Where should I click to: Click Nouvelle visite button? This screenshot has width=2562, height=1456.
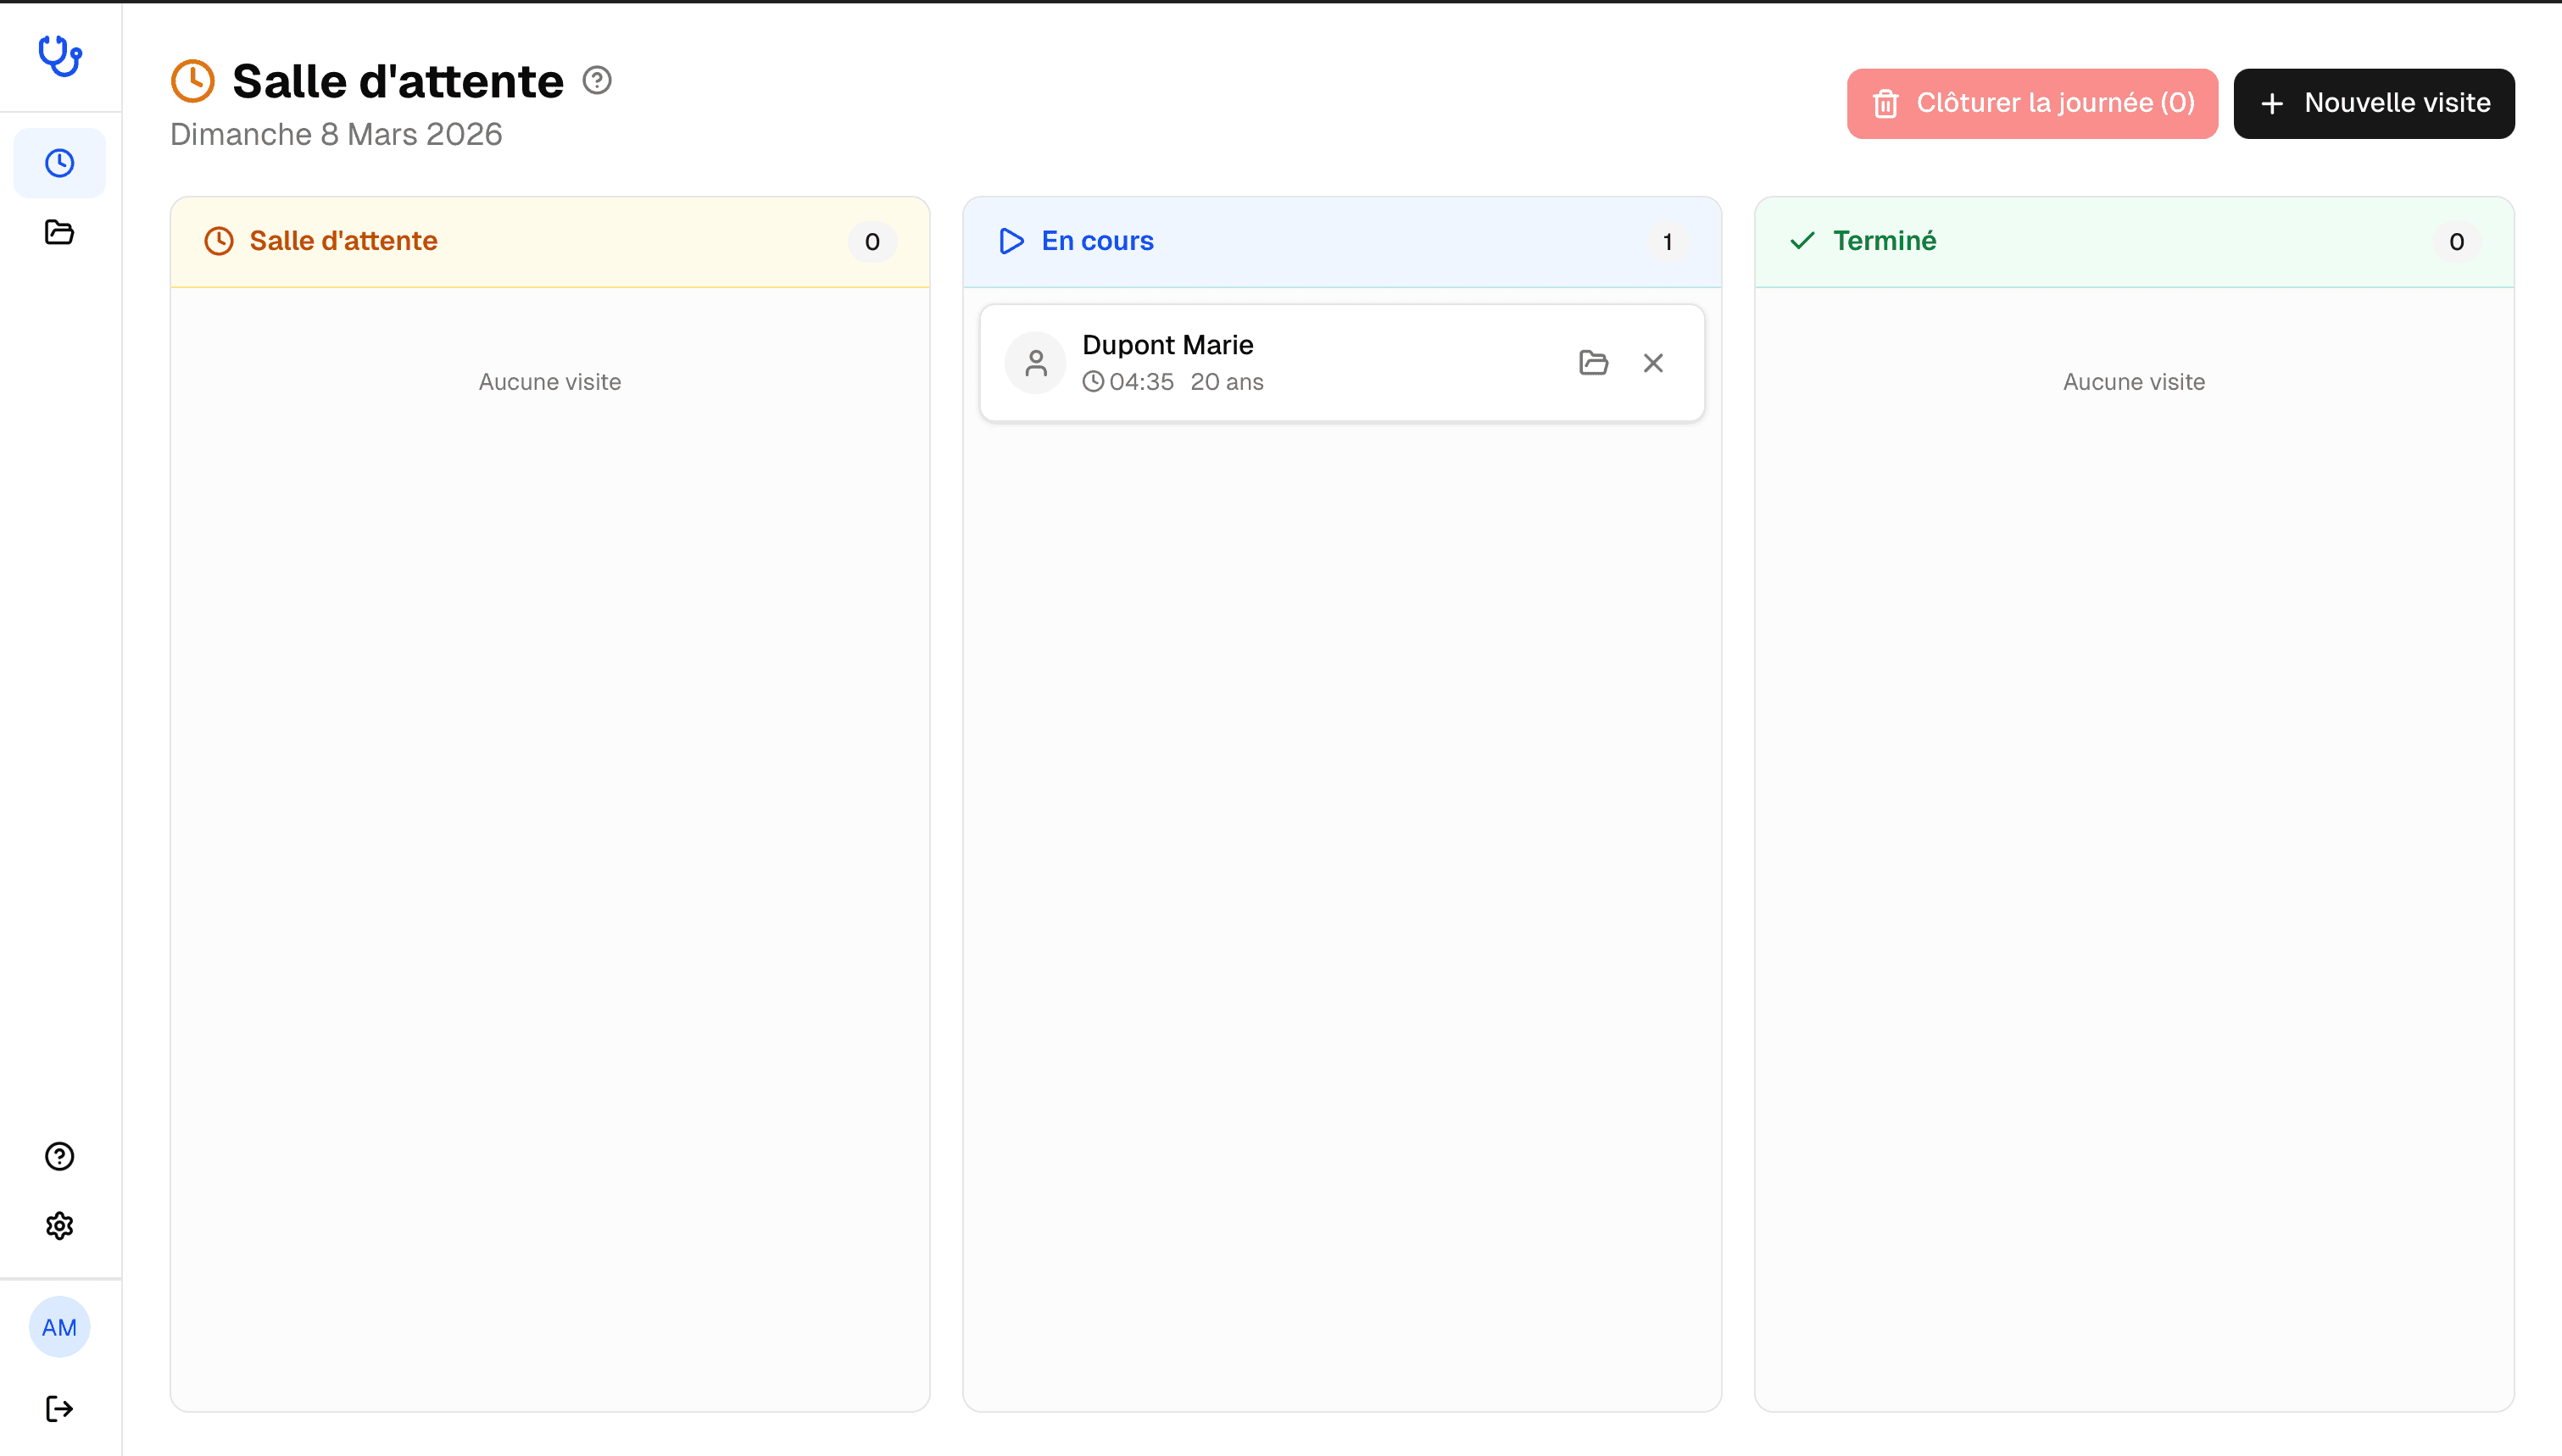pos(2374,103)
